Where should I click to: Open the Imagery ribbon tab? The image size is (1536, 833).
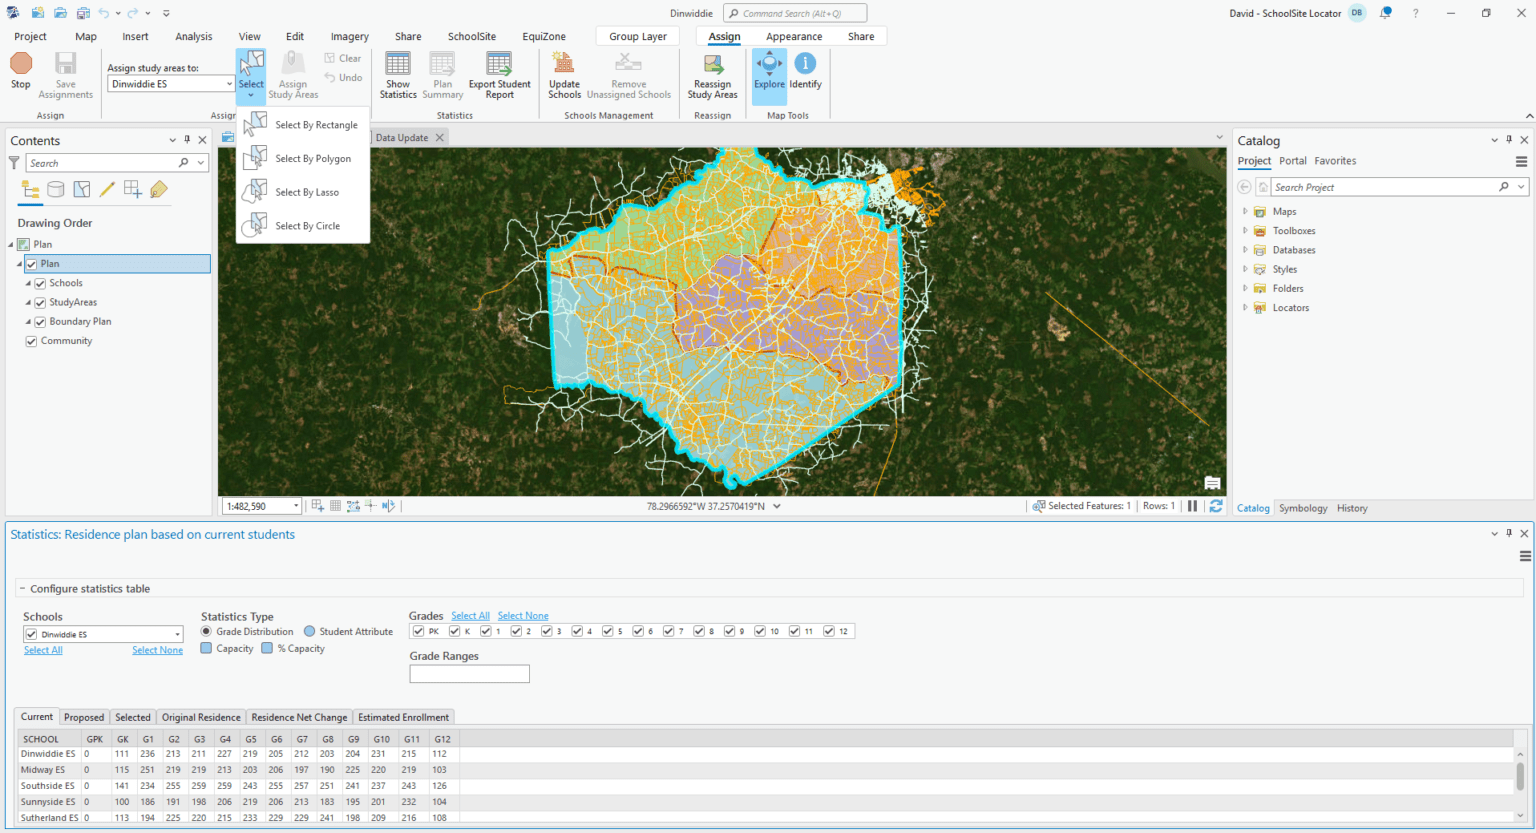pos(350,37)
